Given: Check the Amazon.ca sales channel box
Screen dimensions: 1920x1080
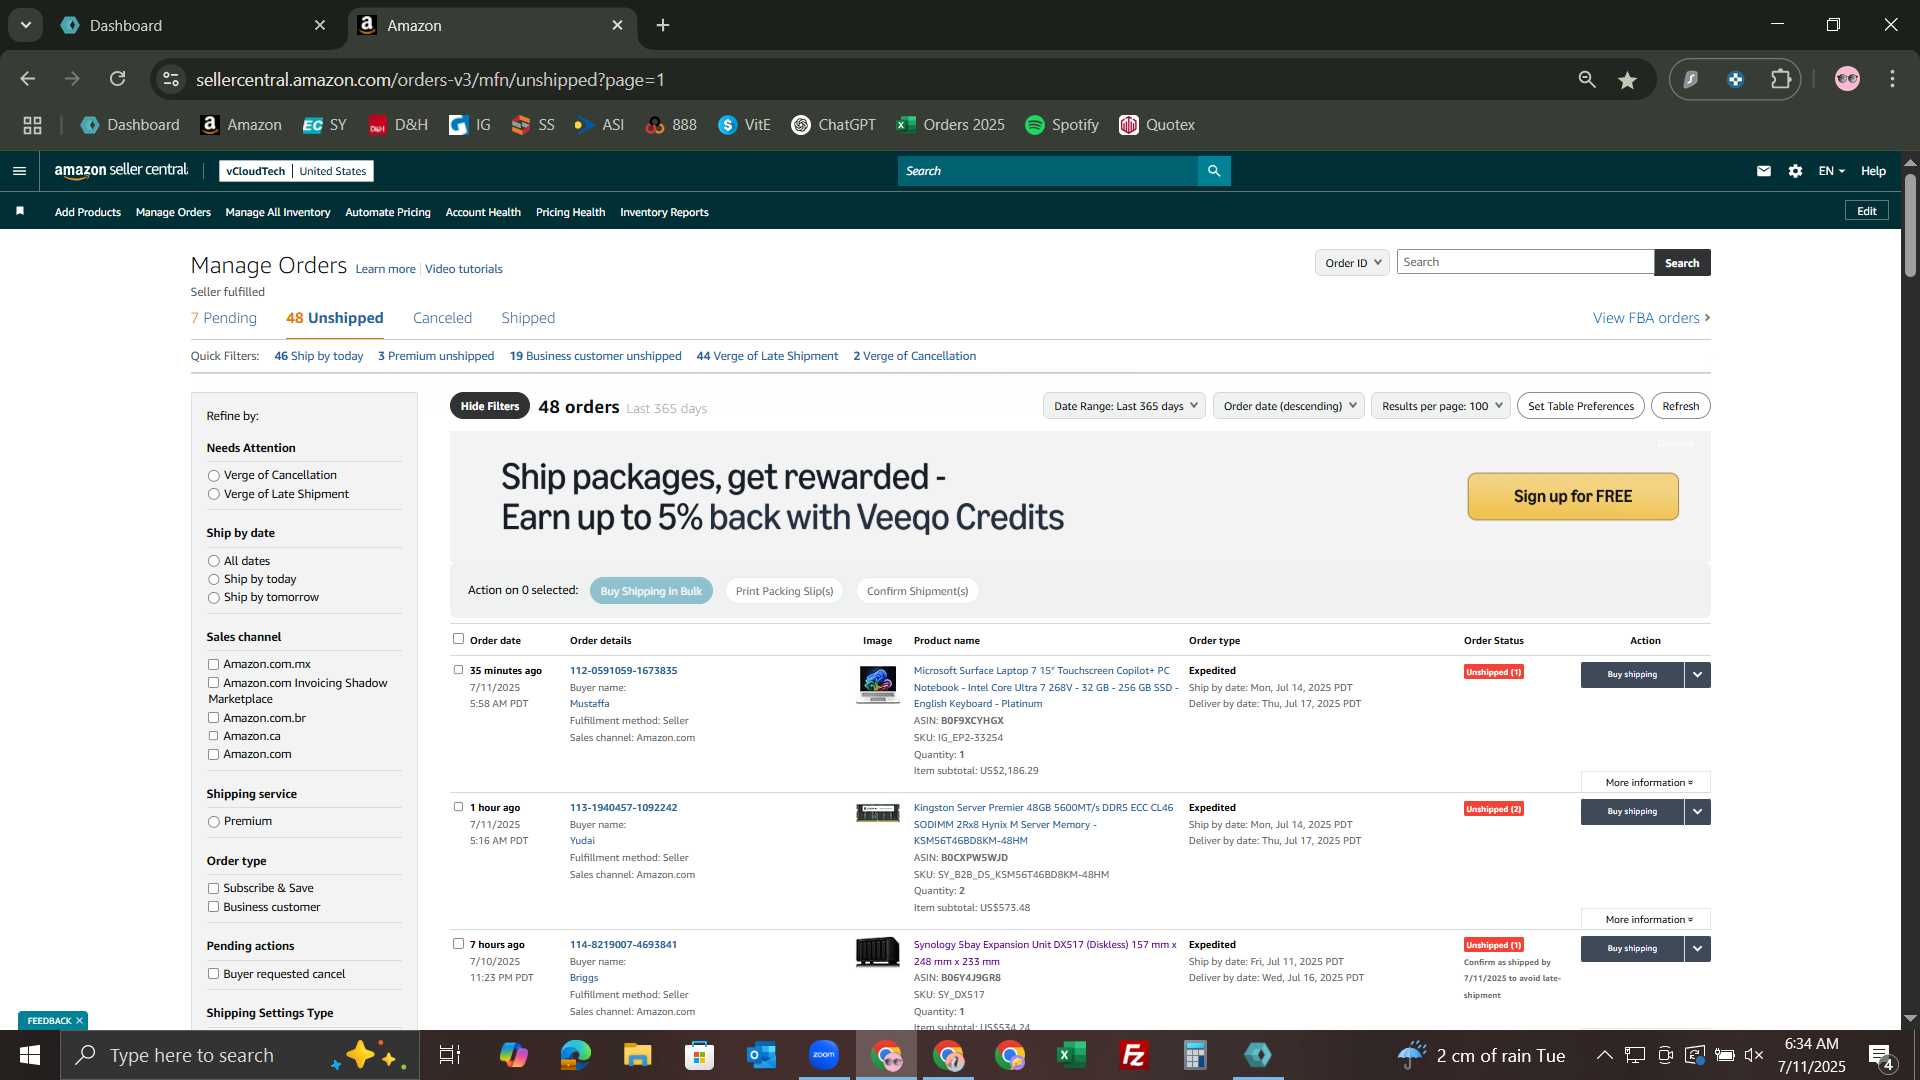Looking at the screenshot, I should [213, 736].
